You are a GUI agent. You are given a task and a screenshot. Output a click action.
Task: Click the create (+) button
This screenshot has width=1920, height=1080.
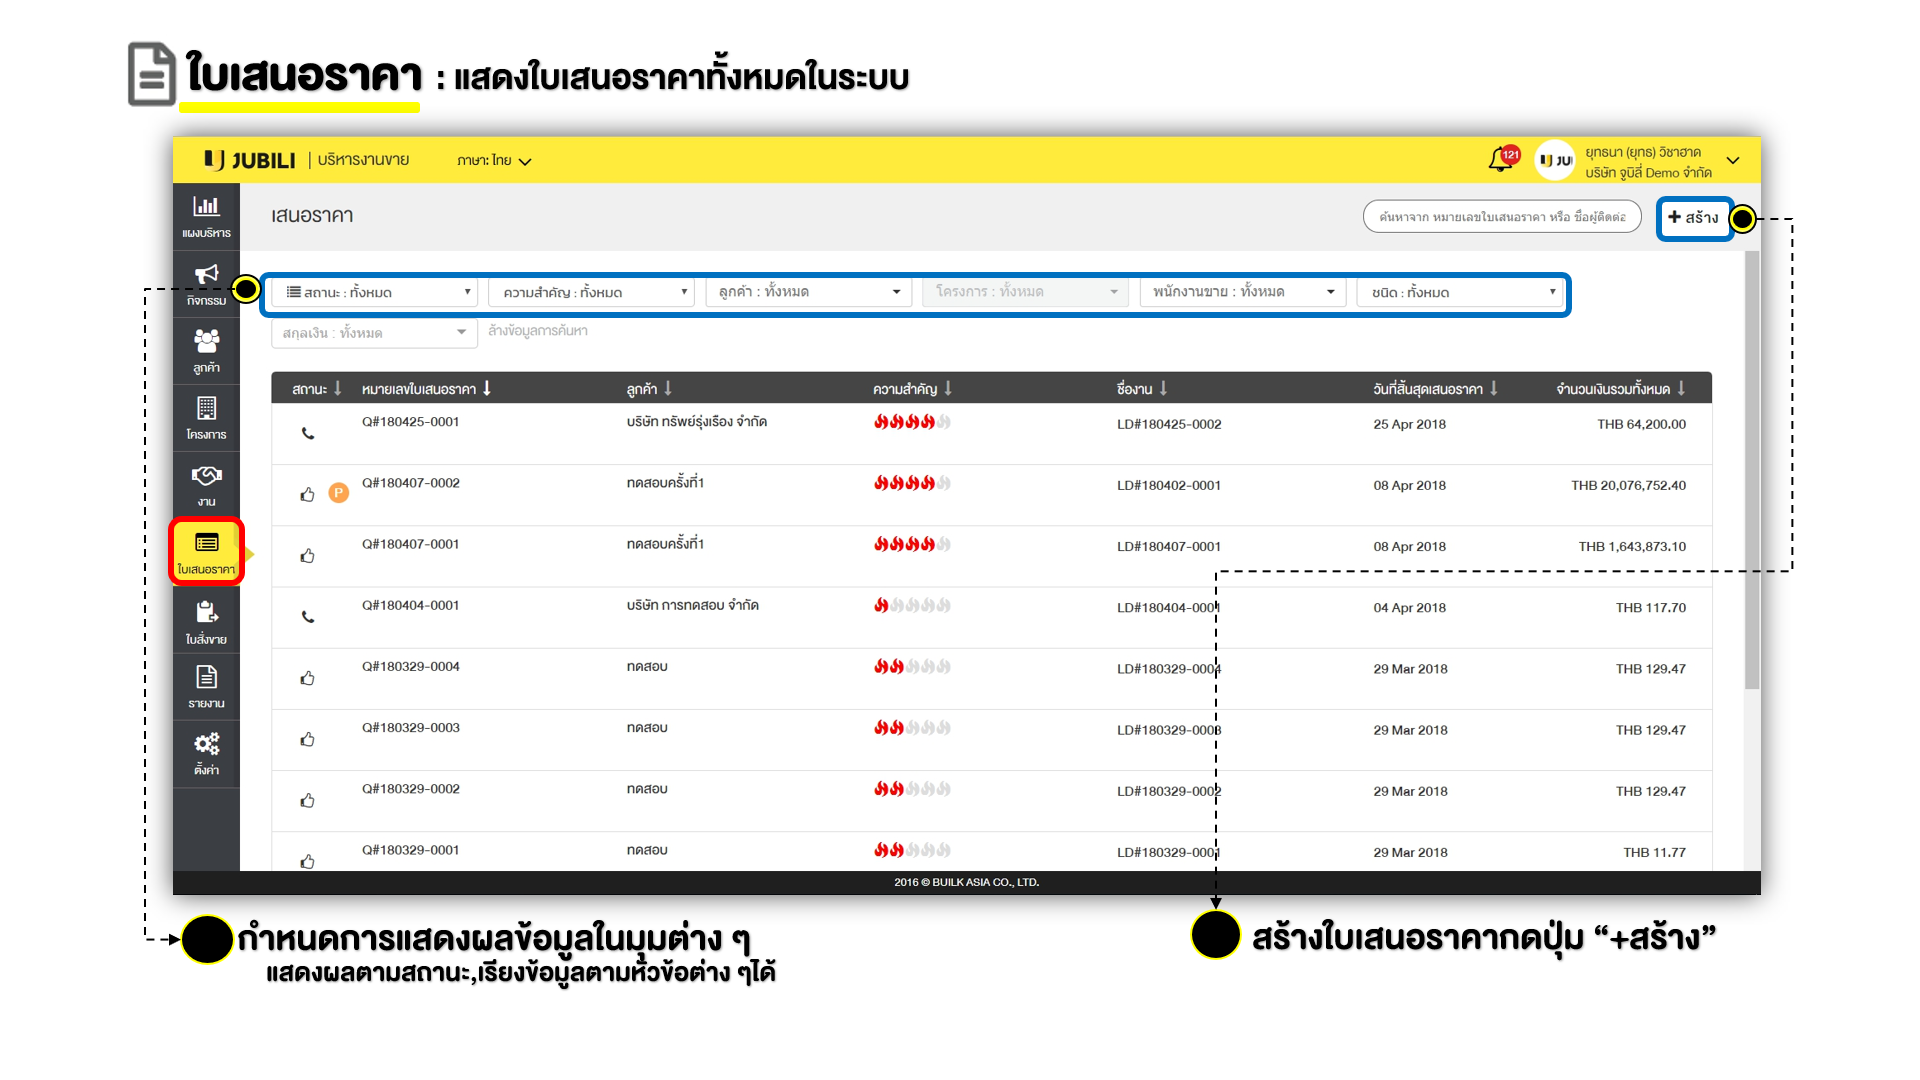pos(1694,217)
